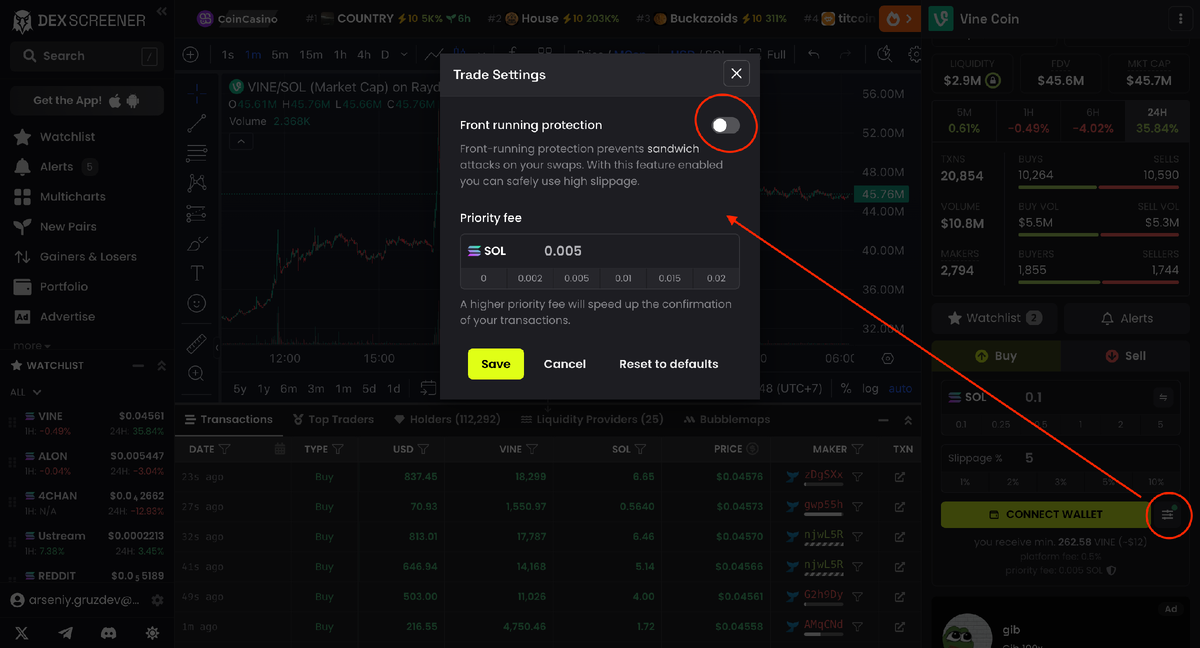Open trade settings sliders icon

1168,514
